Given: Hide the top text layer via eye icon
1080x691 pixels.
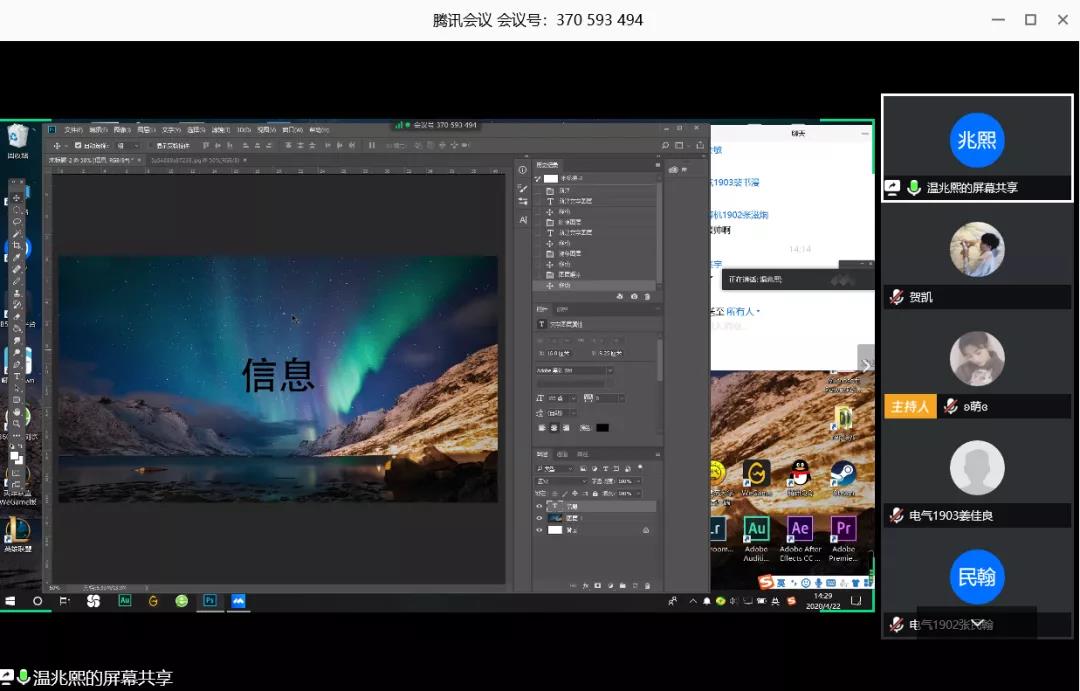Looking at the screenshot, I should point(540,506).
